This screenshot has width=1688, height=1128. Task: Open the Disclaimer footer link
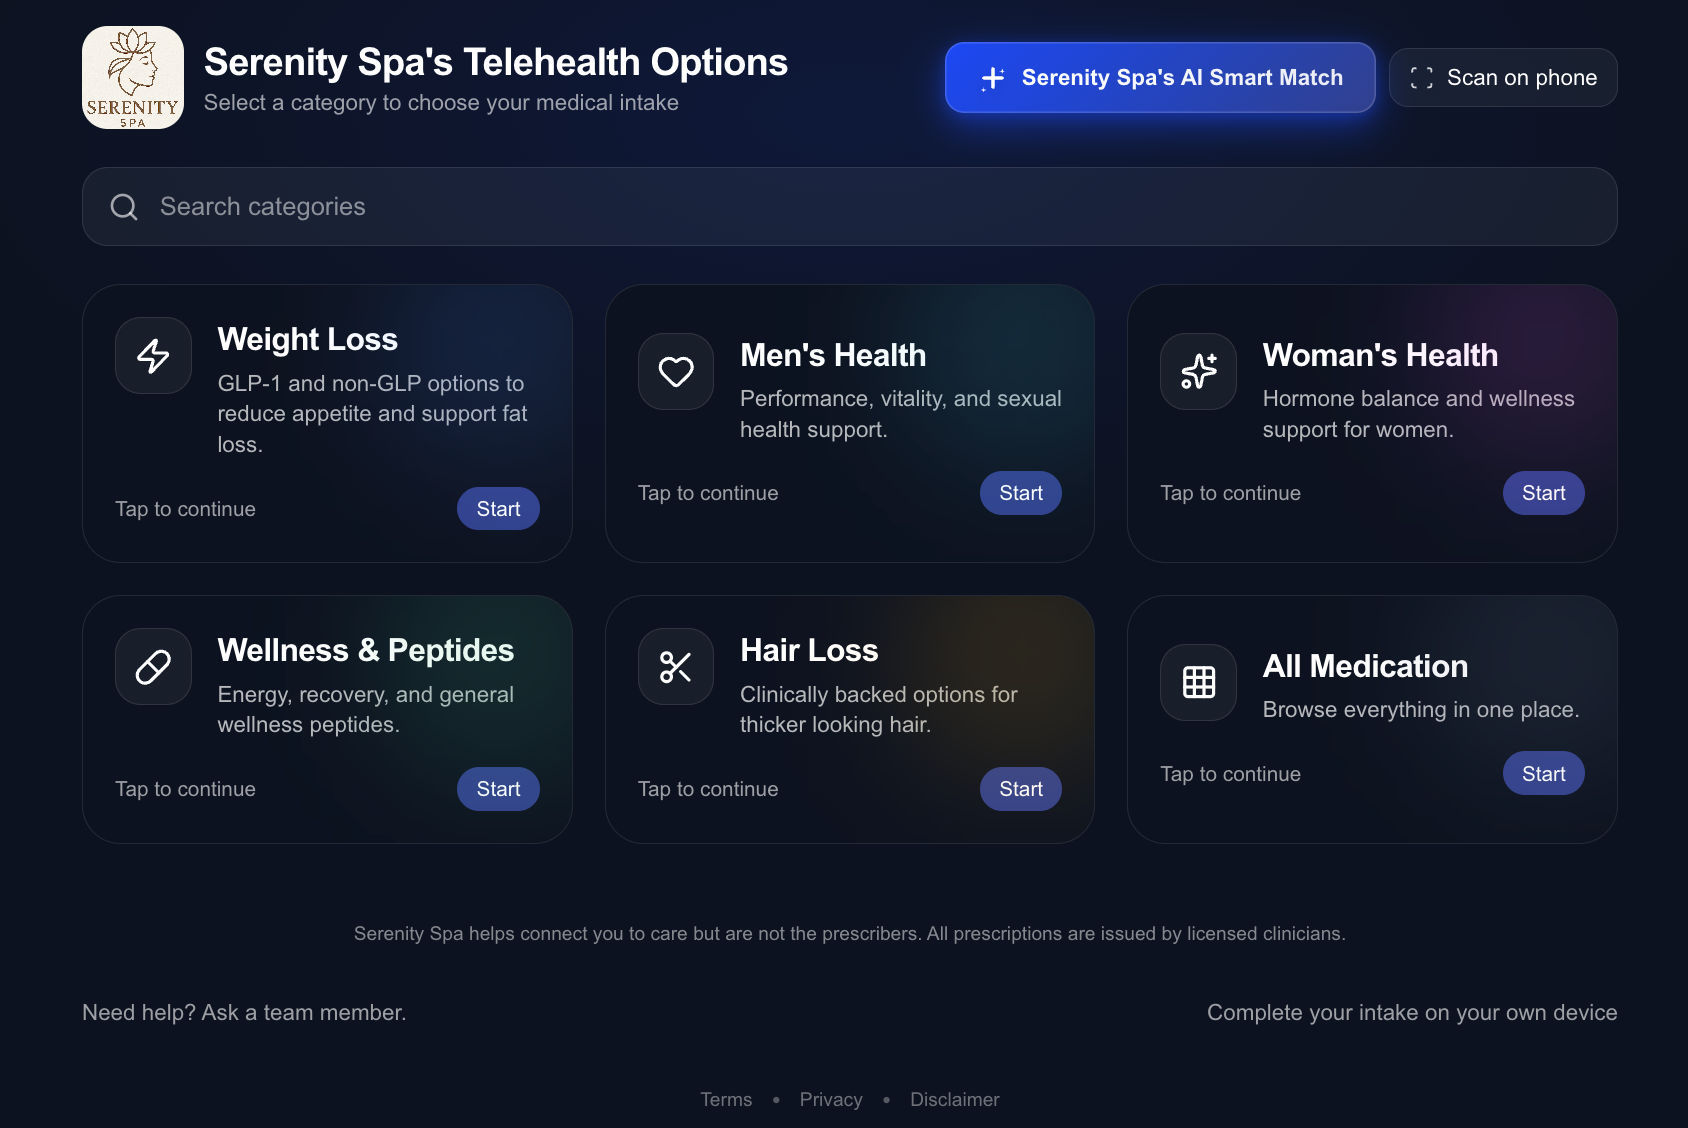click(955, 1099)
